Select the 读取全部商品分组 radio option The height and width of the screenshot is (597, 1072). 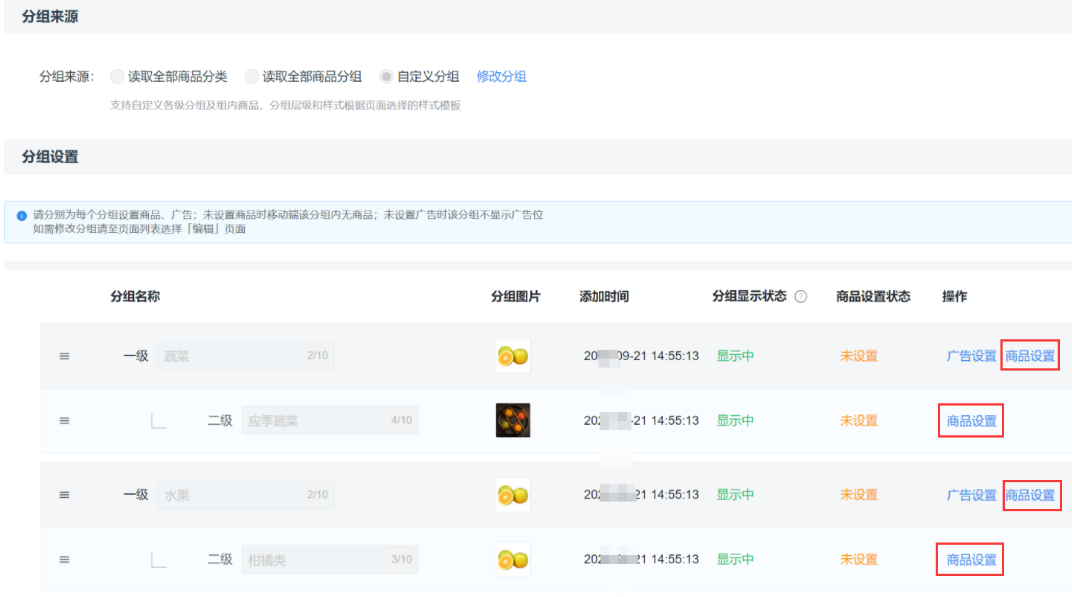(252, 77)
